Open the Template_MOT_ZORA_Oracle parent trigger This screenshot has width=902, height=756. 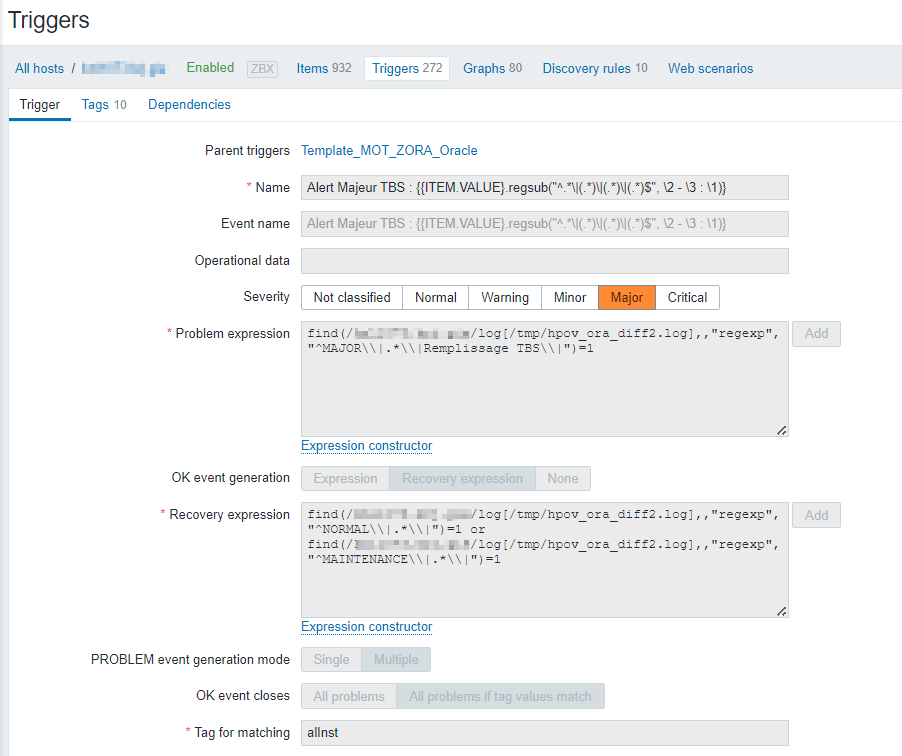coord(389,151)
